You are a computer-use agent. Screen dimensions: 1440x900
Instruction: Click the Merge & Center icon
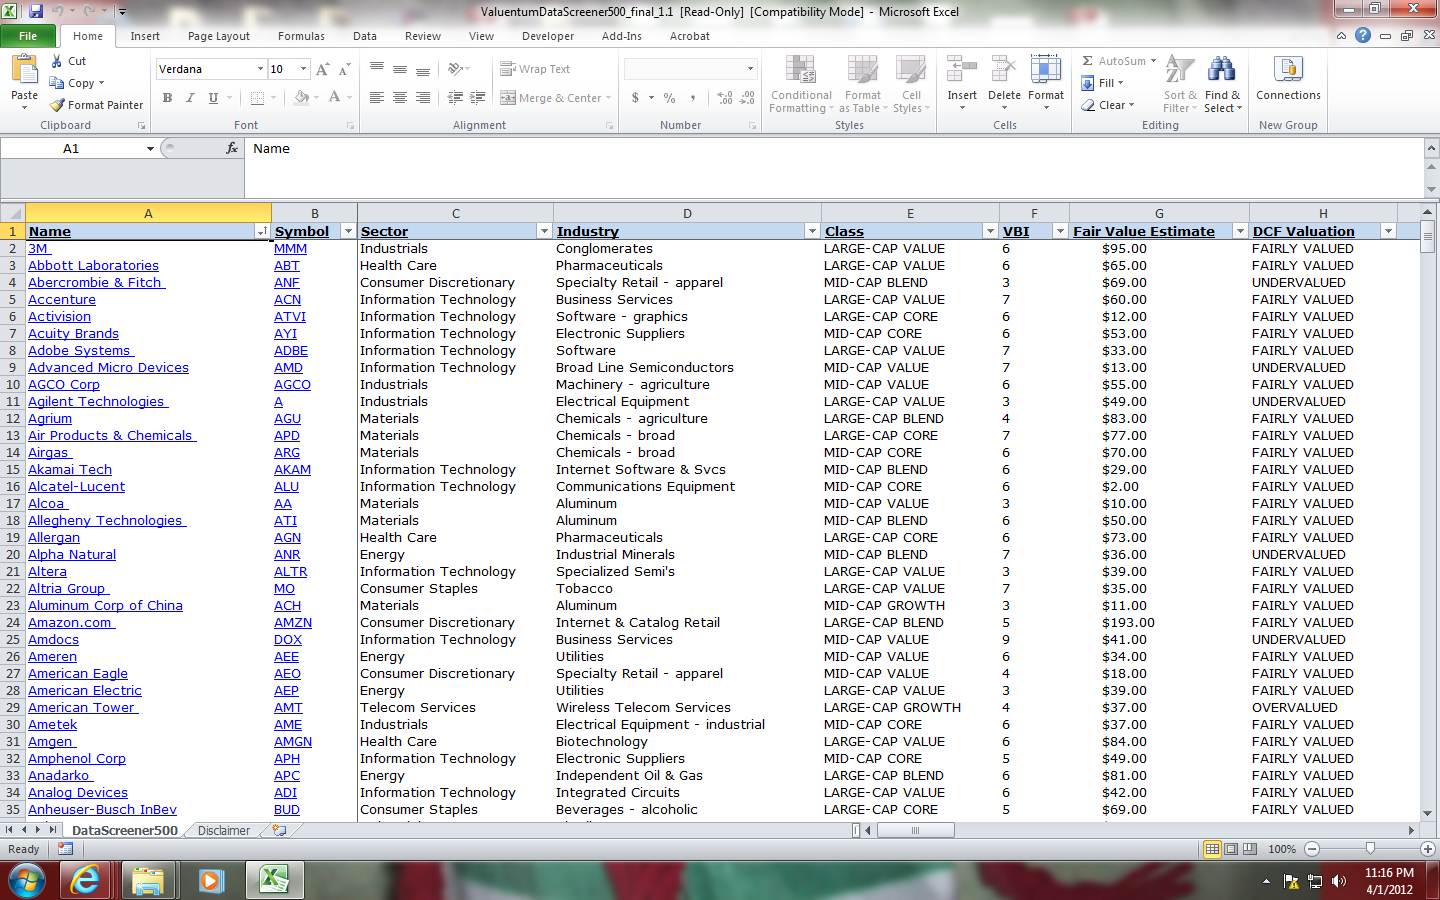pos(508,98)
